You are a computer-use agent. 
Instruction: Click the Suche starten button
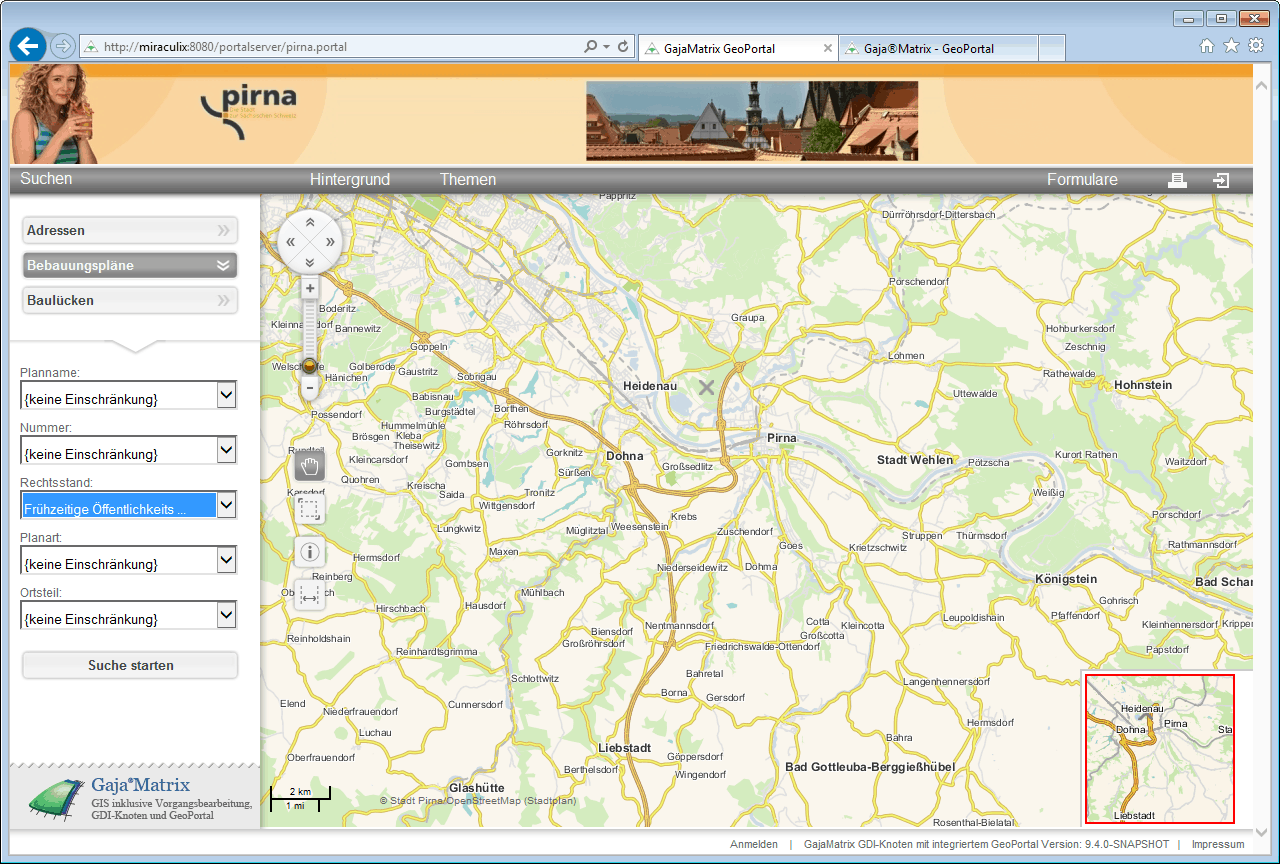pos(130,665)
